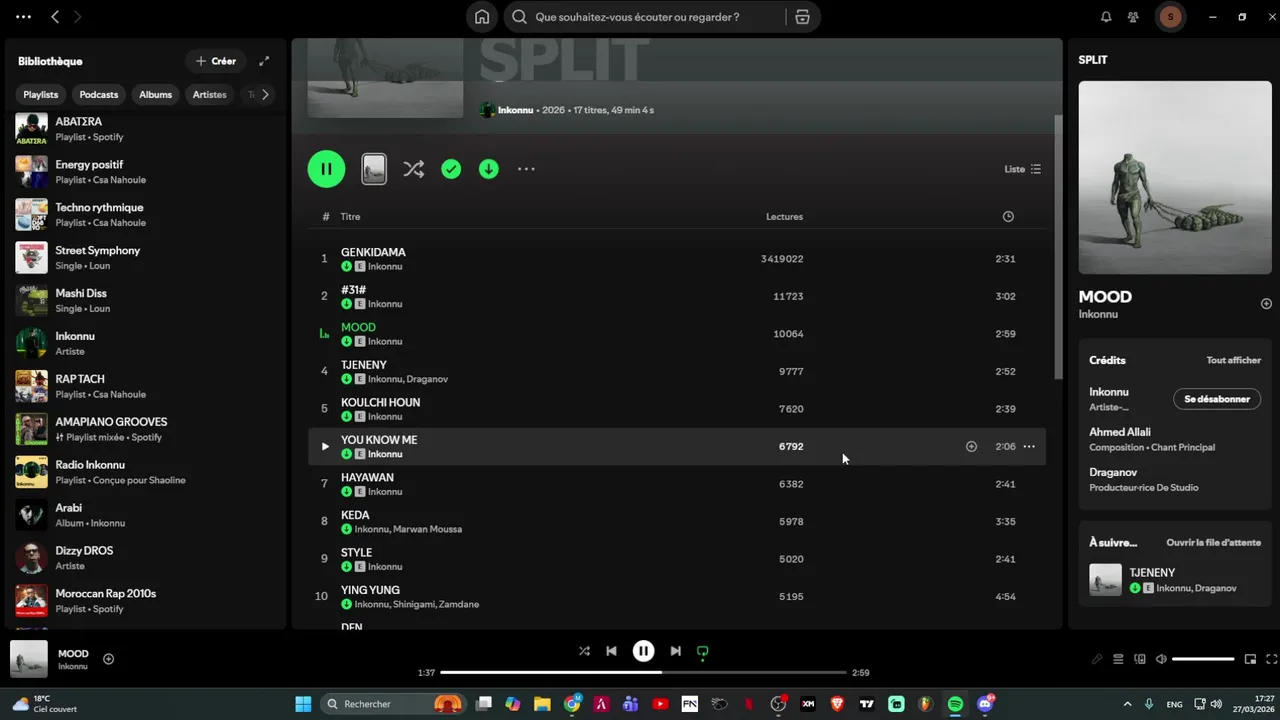Add YOU KNOW ME to liked songs
Viewport: 1280px width, 720px height.
971,446
